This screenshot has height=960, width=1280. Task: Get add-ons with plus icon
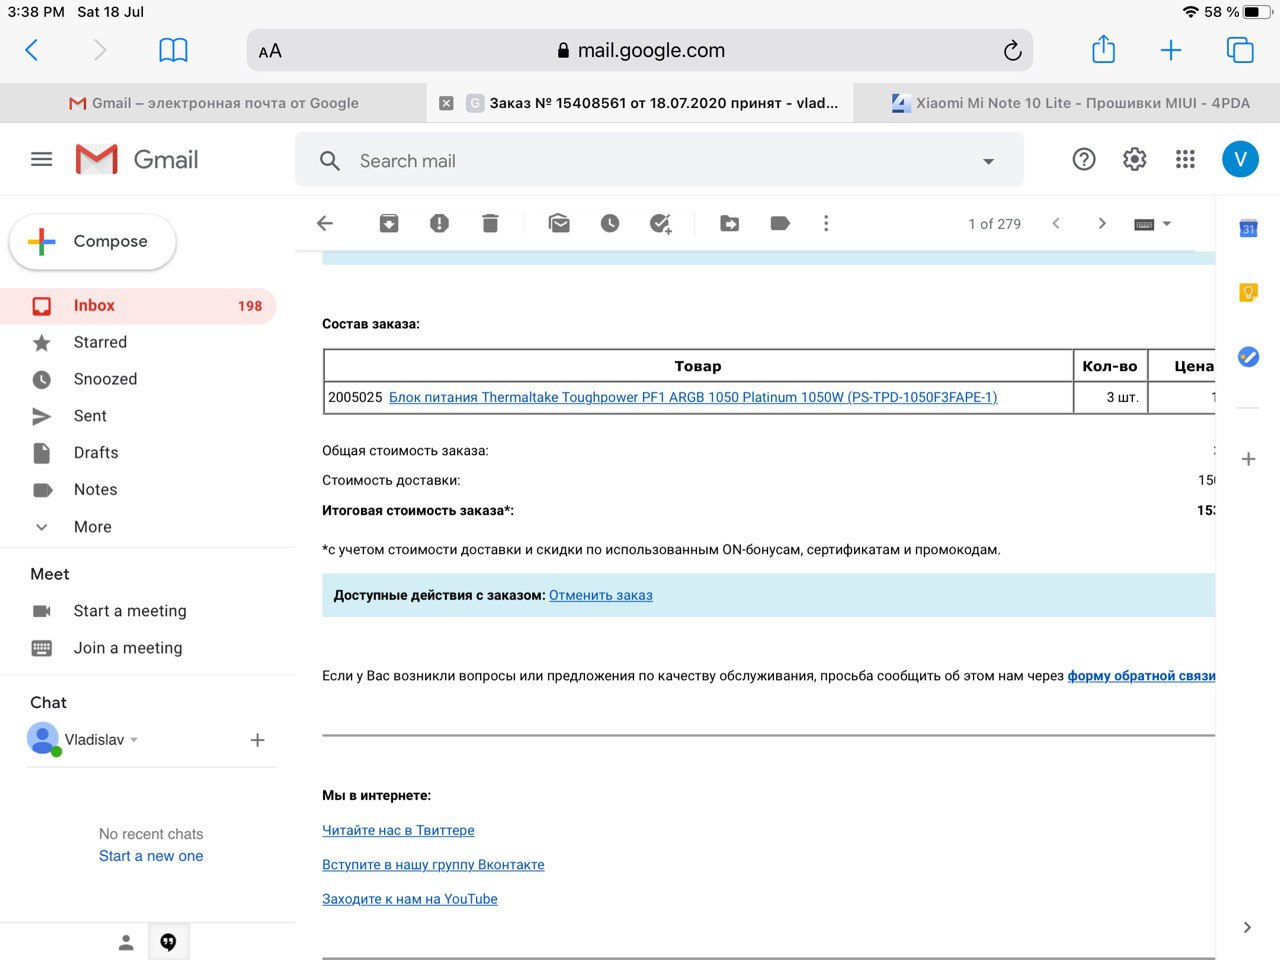tap(1248, 459)
